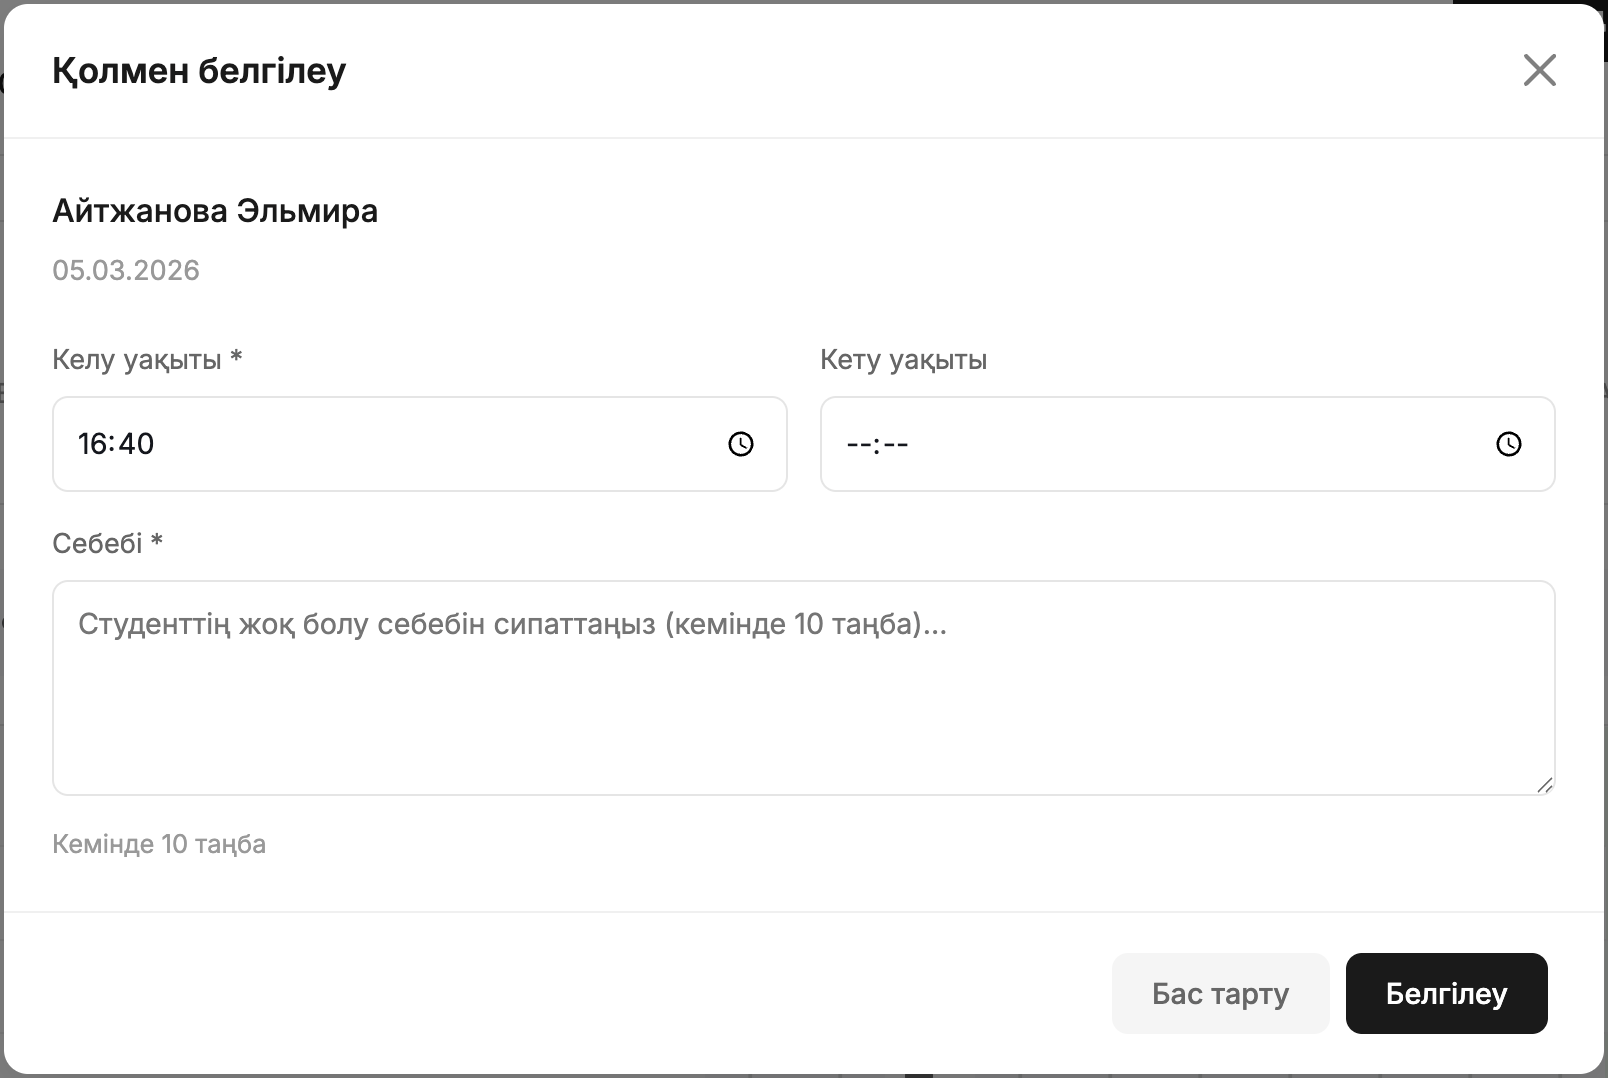The width and height of the screenshot is (1608, 1078).
Task: Click the date 05.03.2026
Action: pyautogui.click(x=126, y=270)
